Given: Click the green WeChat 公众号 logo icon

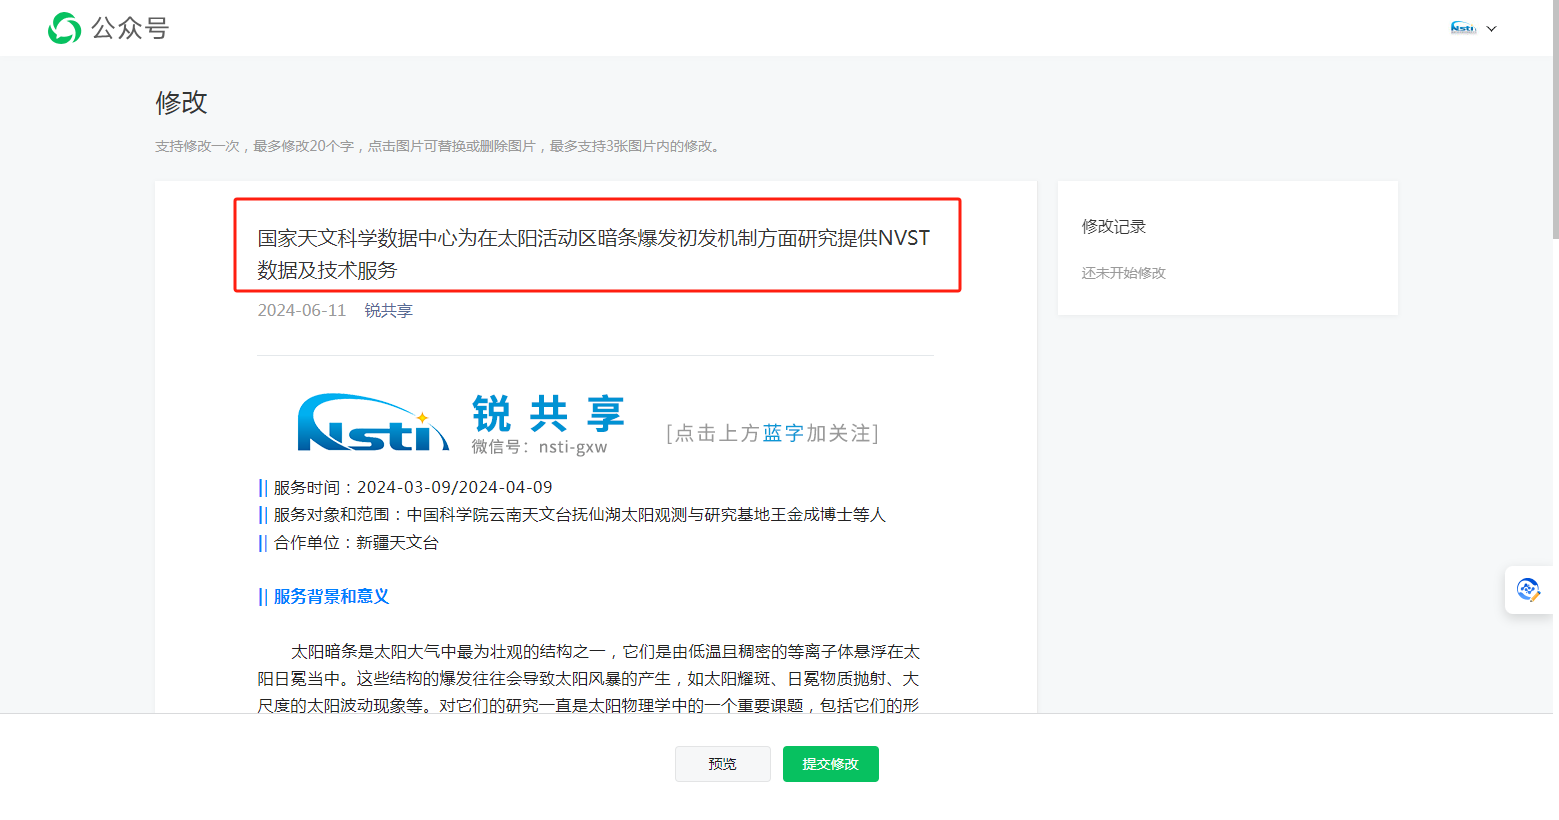Looking at the screenshot, I should click(x=65, y=28).
